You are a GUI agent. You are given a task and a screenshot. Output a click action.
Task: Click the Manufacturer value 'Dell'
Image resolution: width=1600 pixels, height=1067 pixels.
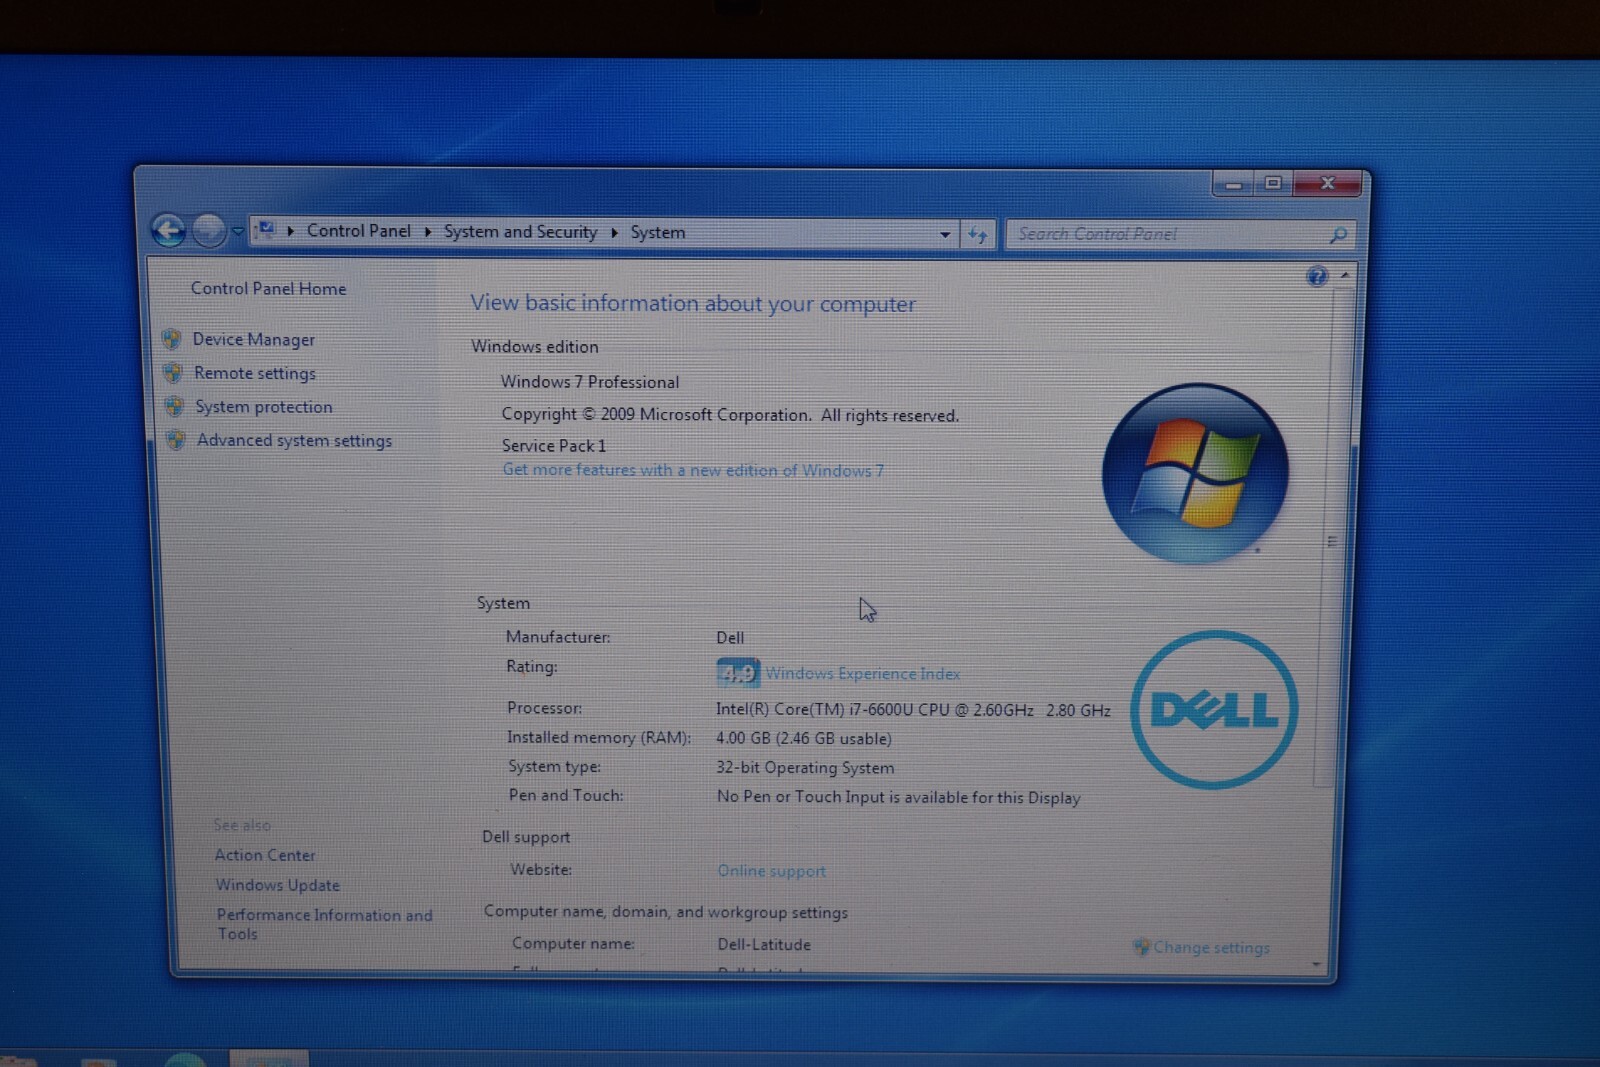point(730,638)
